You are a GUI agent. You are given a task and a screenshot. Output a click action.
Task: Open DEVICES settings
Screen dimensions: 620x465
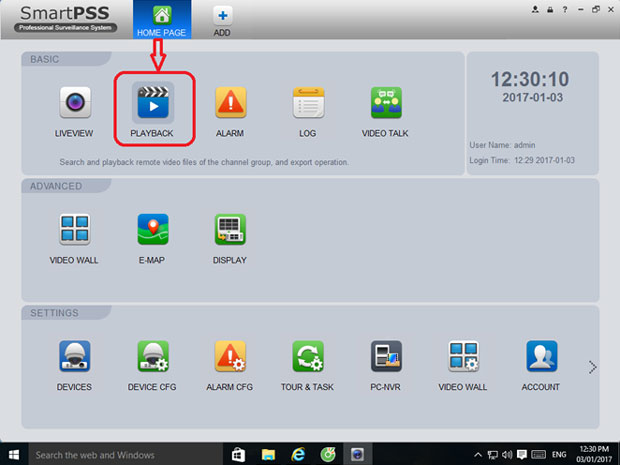pyautogui.click(x=75, y=356)
